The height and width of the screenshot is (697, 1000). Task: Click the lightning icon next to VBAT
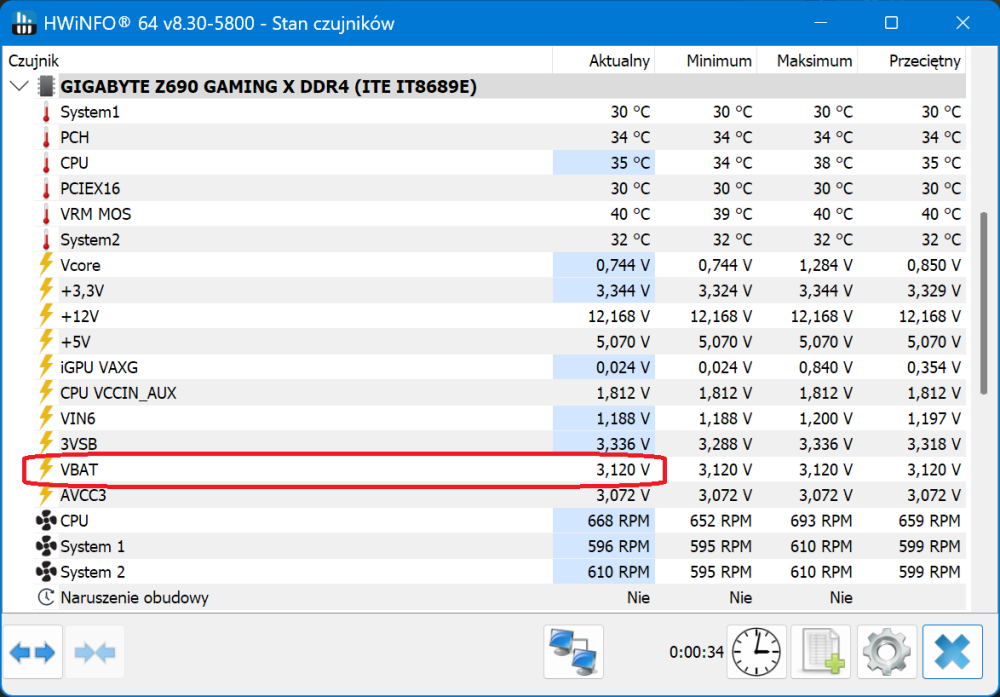pos(46,469)
